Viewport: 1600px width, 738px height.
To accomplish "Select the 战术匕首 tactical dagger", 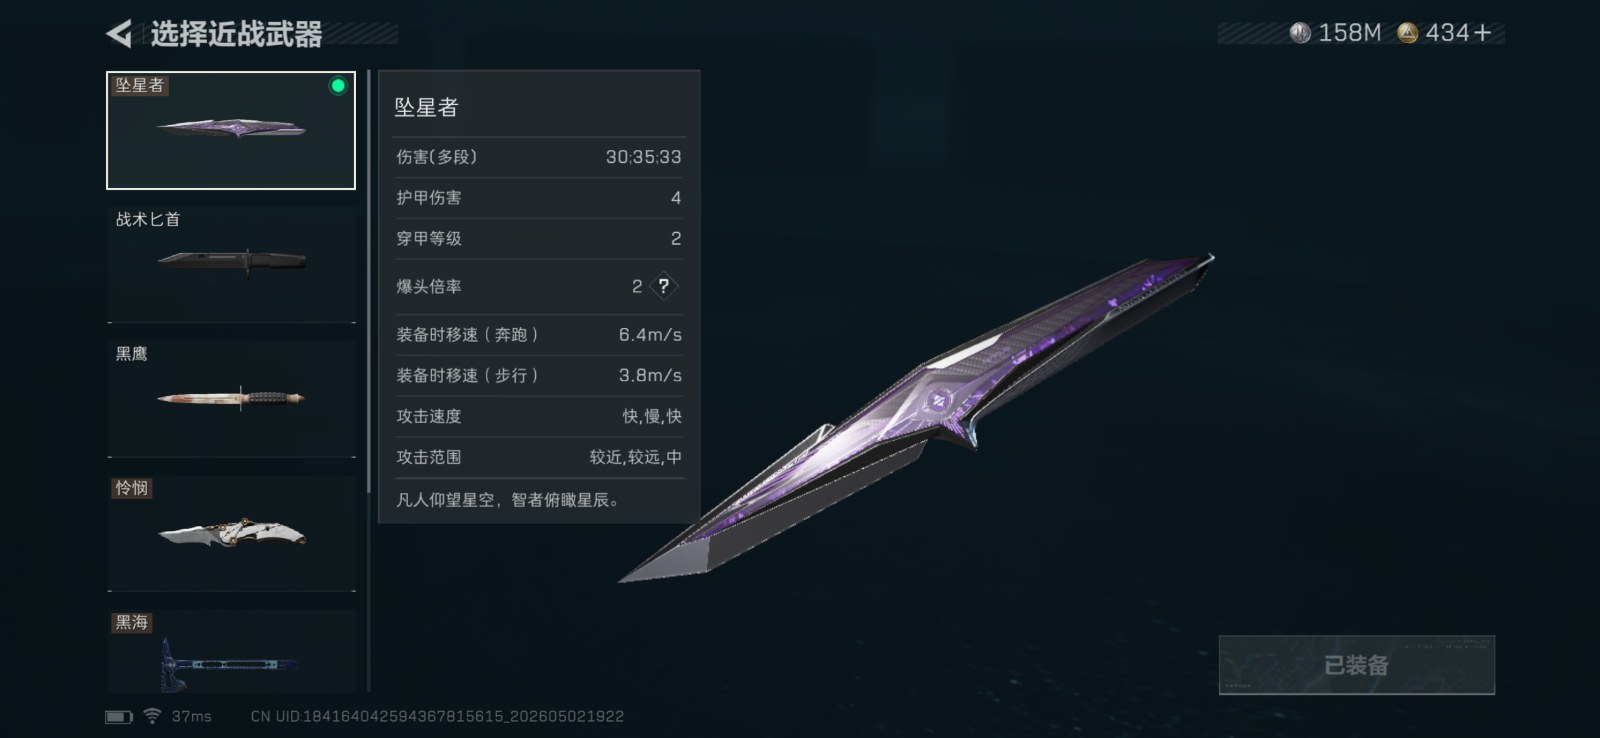I will 231,264.
